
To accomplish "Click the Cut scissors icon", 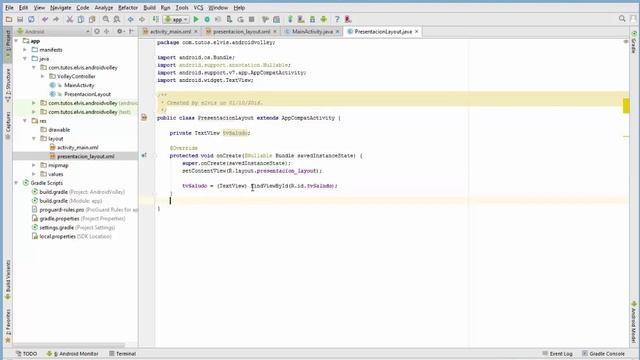I will pyautogui.click(x=70, y=19).
